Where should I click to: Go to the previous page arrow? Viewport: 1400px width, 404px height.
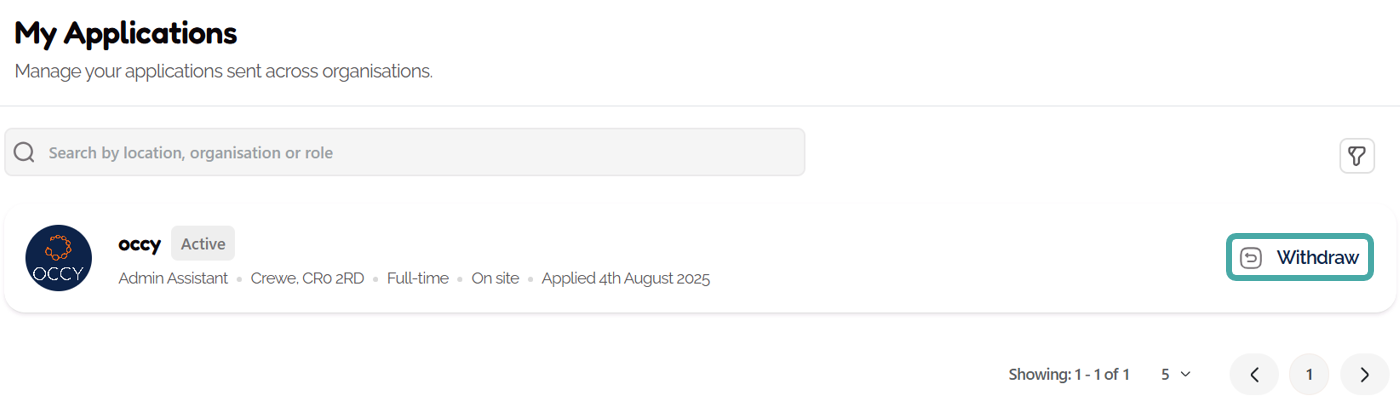(x=1254, y=375)
